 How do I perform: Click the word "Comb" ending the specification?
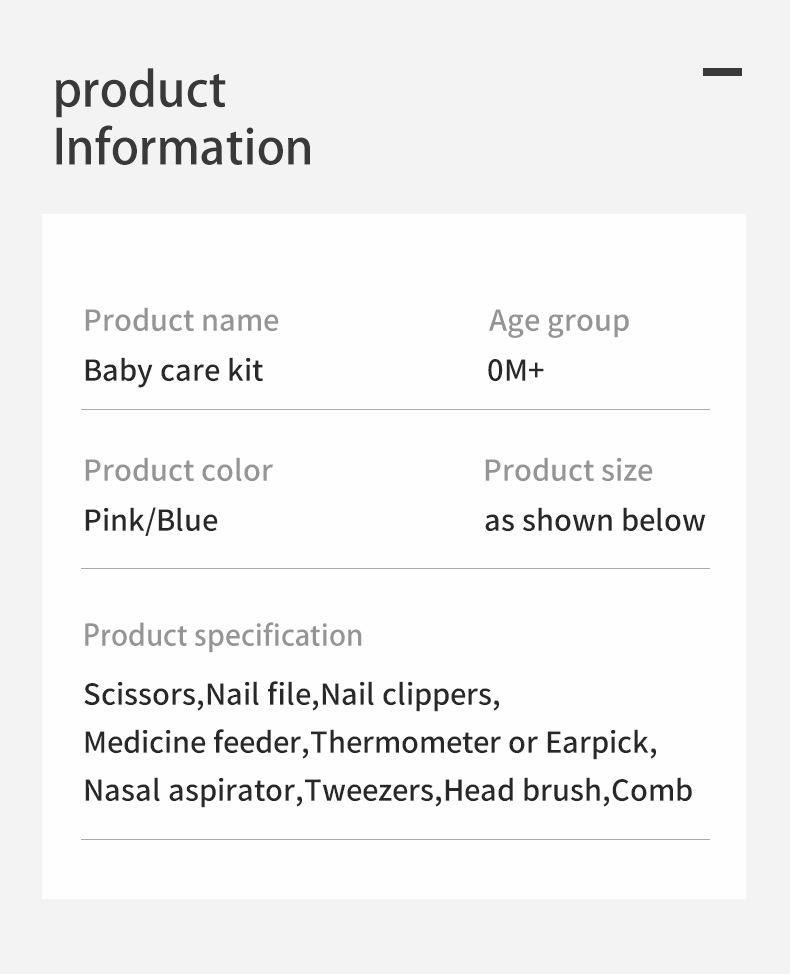pyautogui.click(x=652, y=790)
